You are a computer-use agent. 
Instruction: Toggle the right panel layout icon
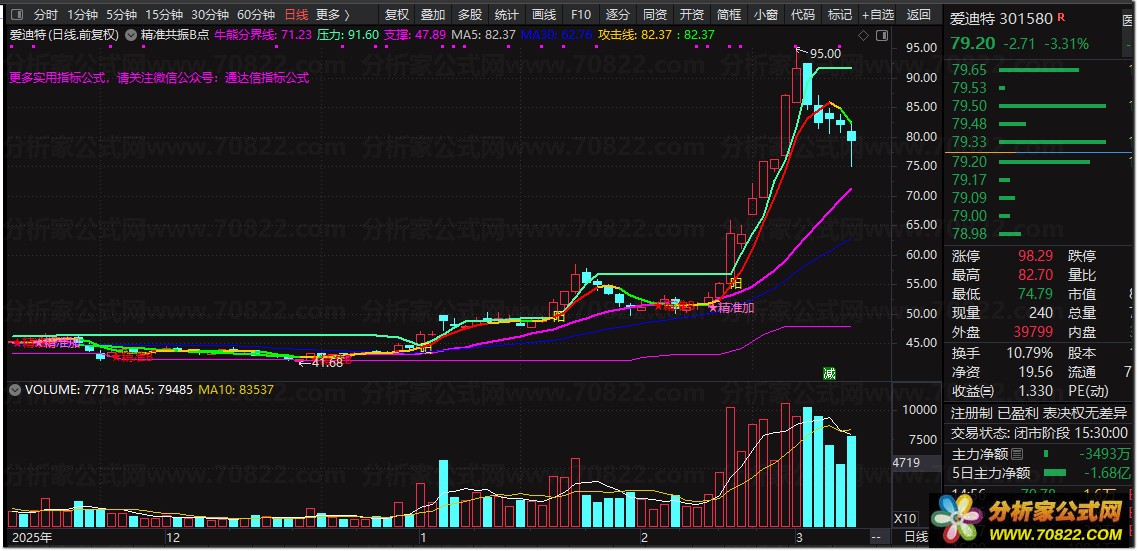(x=882, y=35)
